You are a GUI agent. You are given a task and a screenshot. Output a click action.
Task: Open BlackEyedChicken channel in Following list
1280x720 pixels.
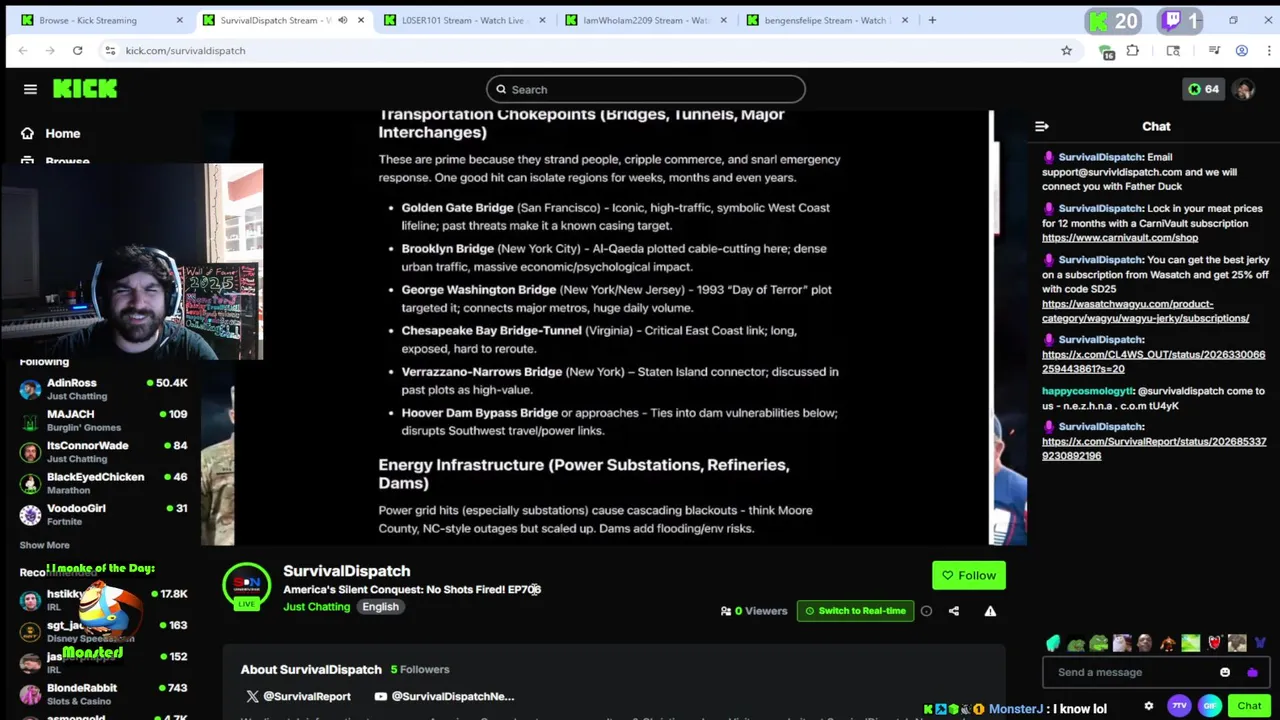103,483
